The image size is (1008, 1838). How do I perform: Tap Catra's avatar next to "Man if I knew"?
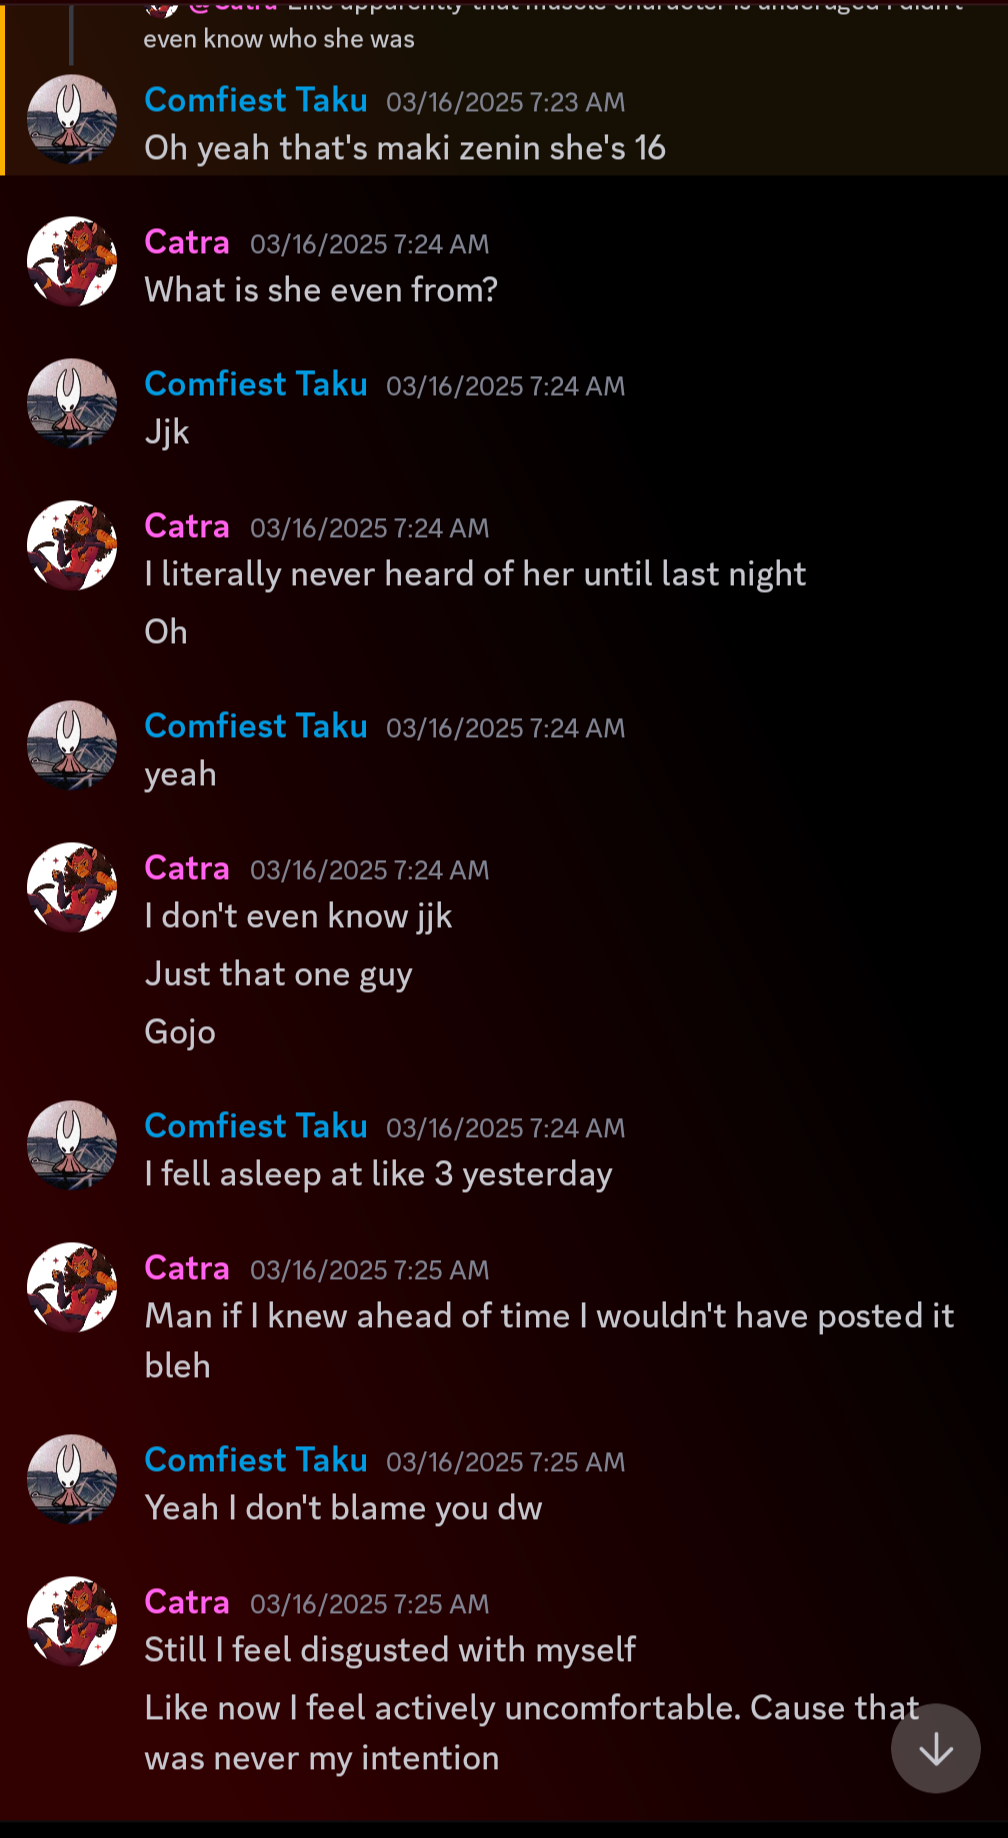click(x=72, y=1287)
